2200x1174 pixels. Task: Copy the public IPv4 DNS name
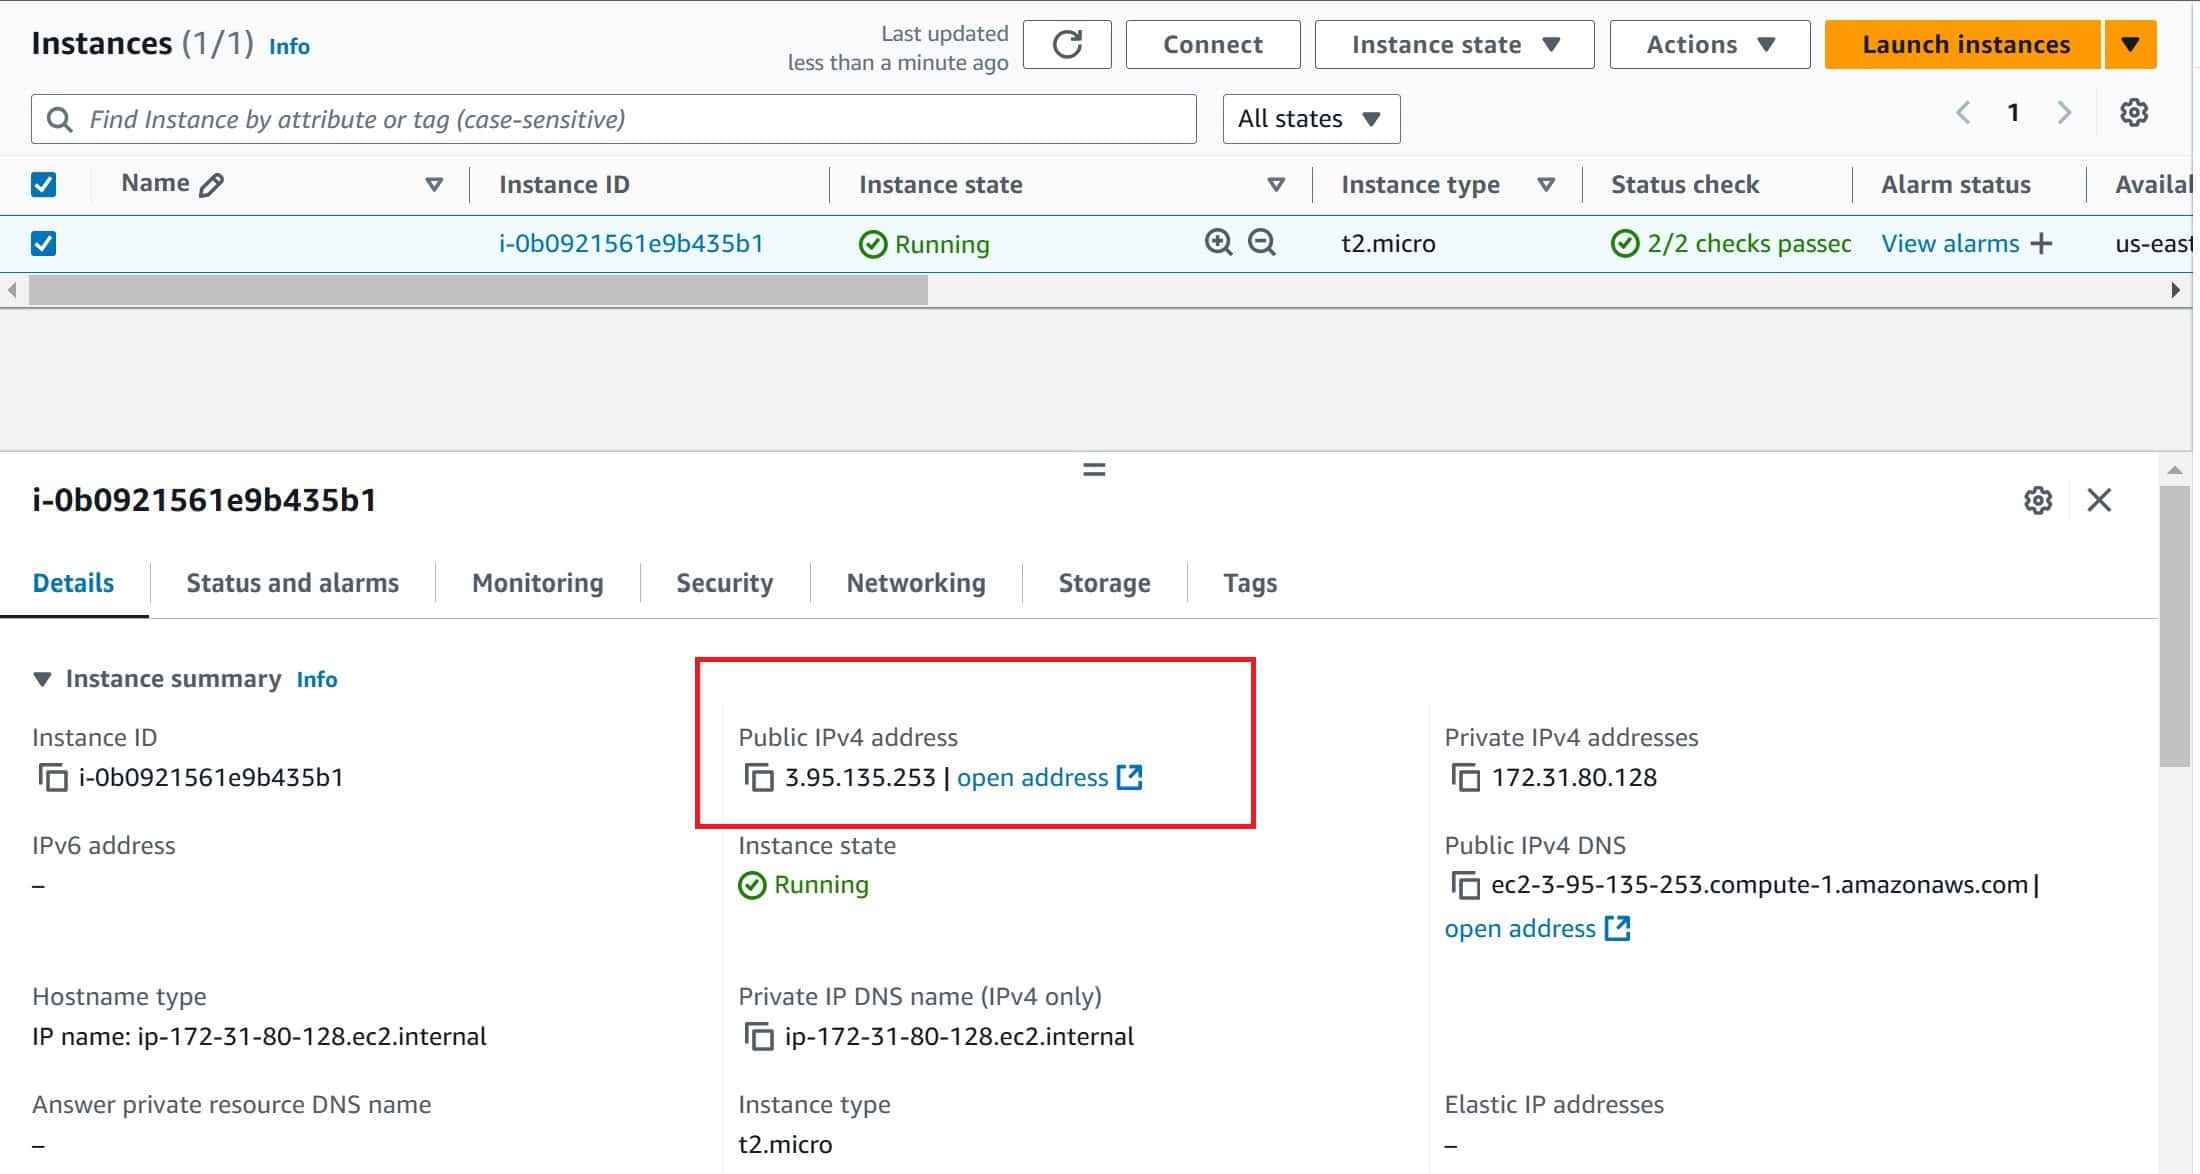pyautogui.click(x=1465, y=886)
